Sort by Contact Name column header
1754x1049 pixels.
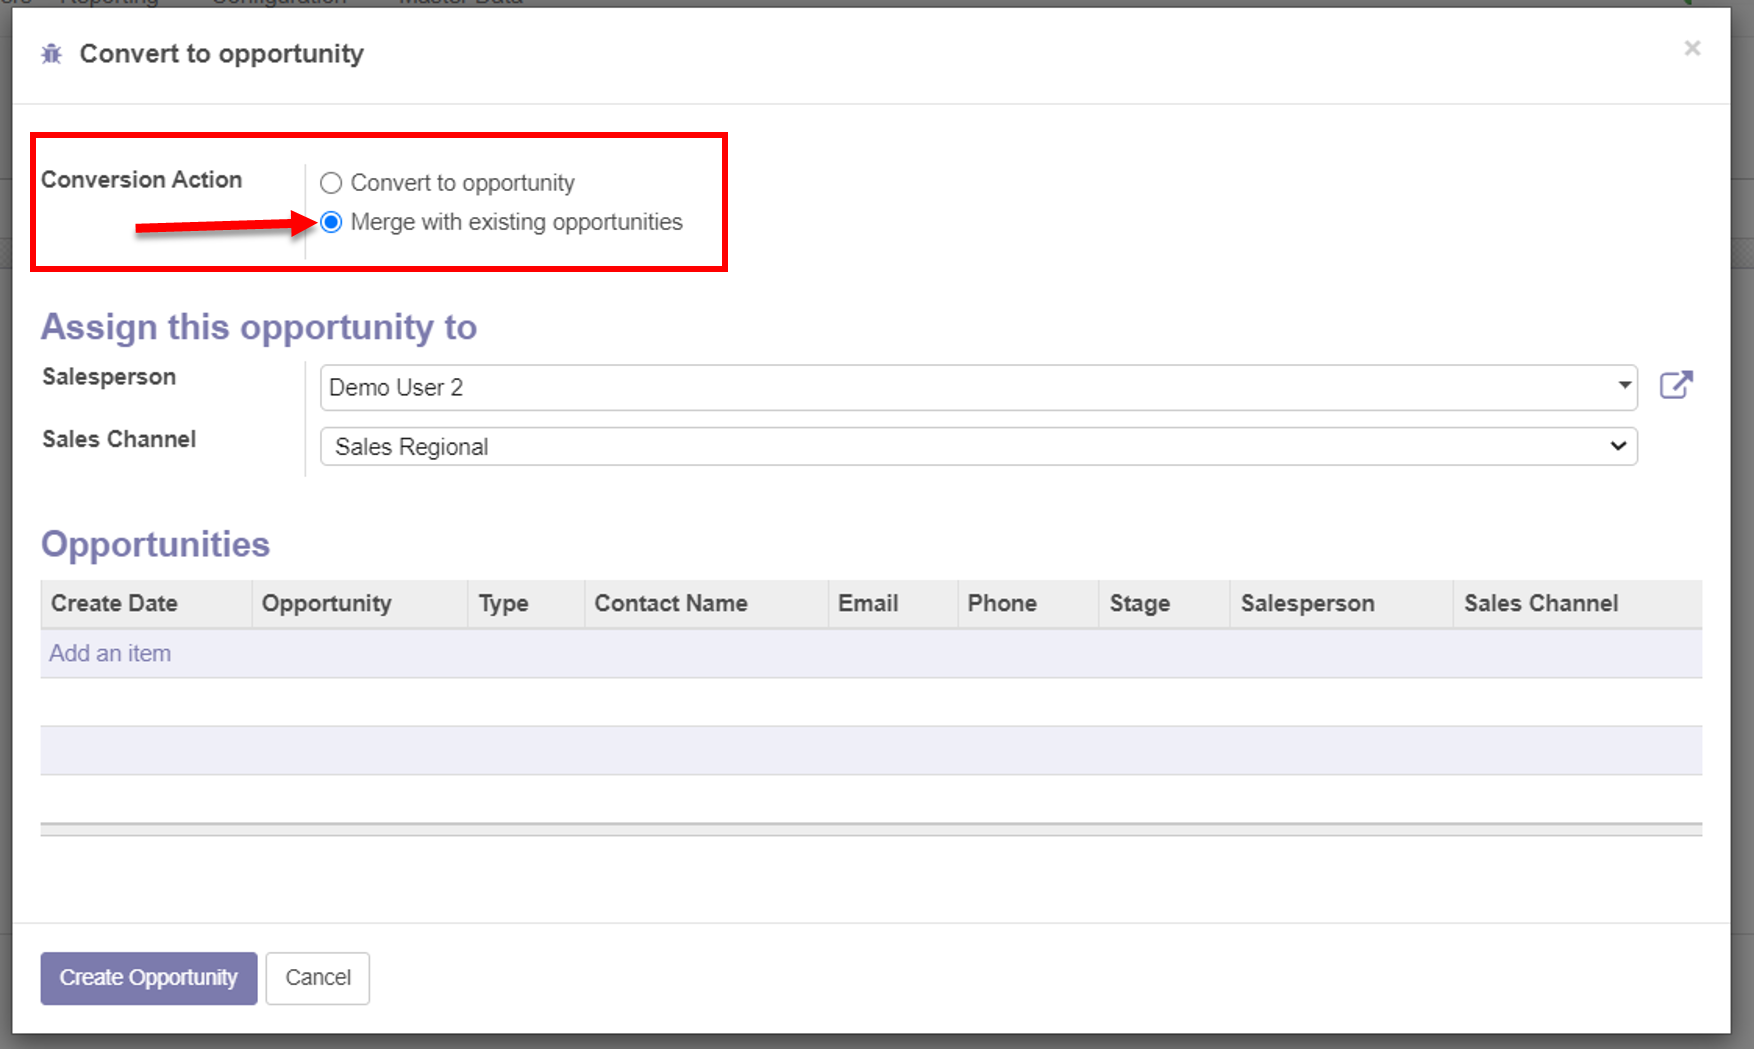(x=706, y=603)
